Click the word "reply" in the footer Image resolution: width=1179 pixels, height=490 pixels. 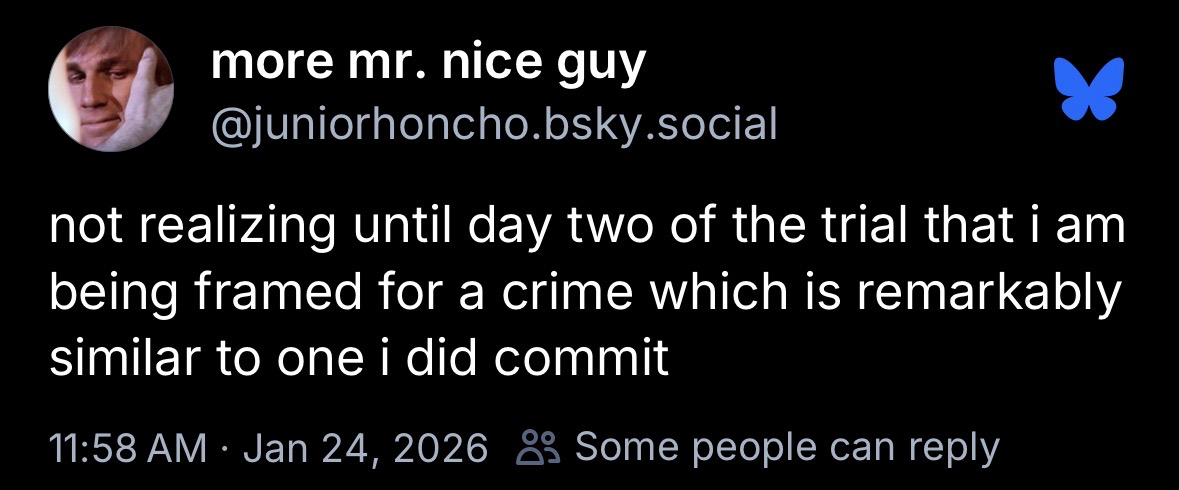[957, 446]
